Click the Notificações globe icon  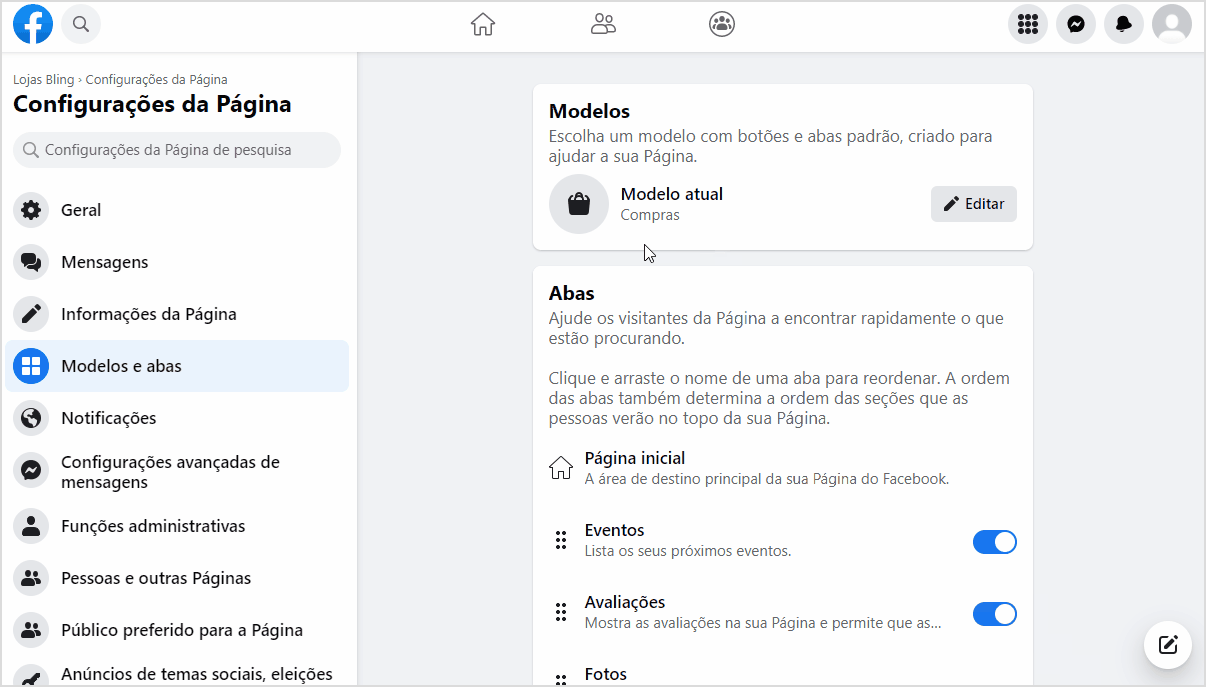(31, 418)
